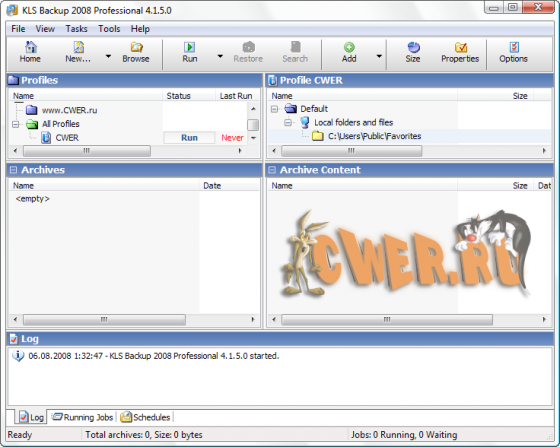
Task: Open the Tools menu
Action: (109, 29)
